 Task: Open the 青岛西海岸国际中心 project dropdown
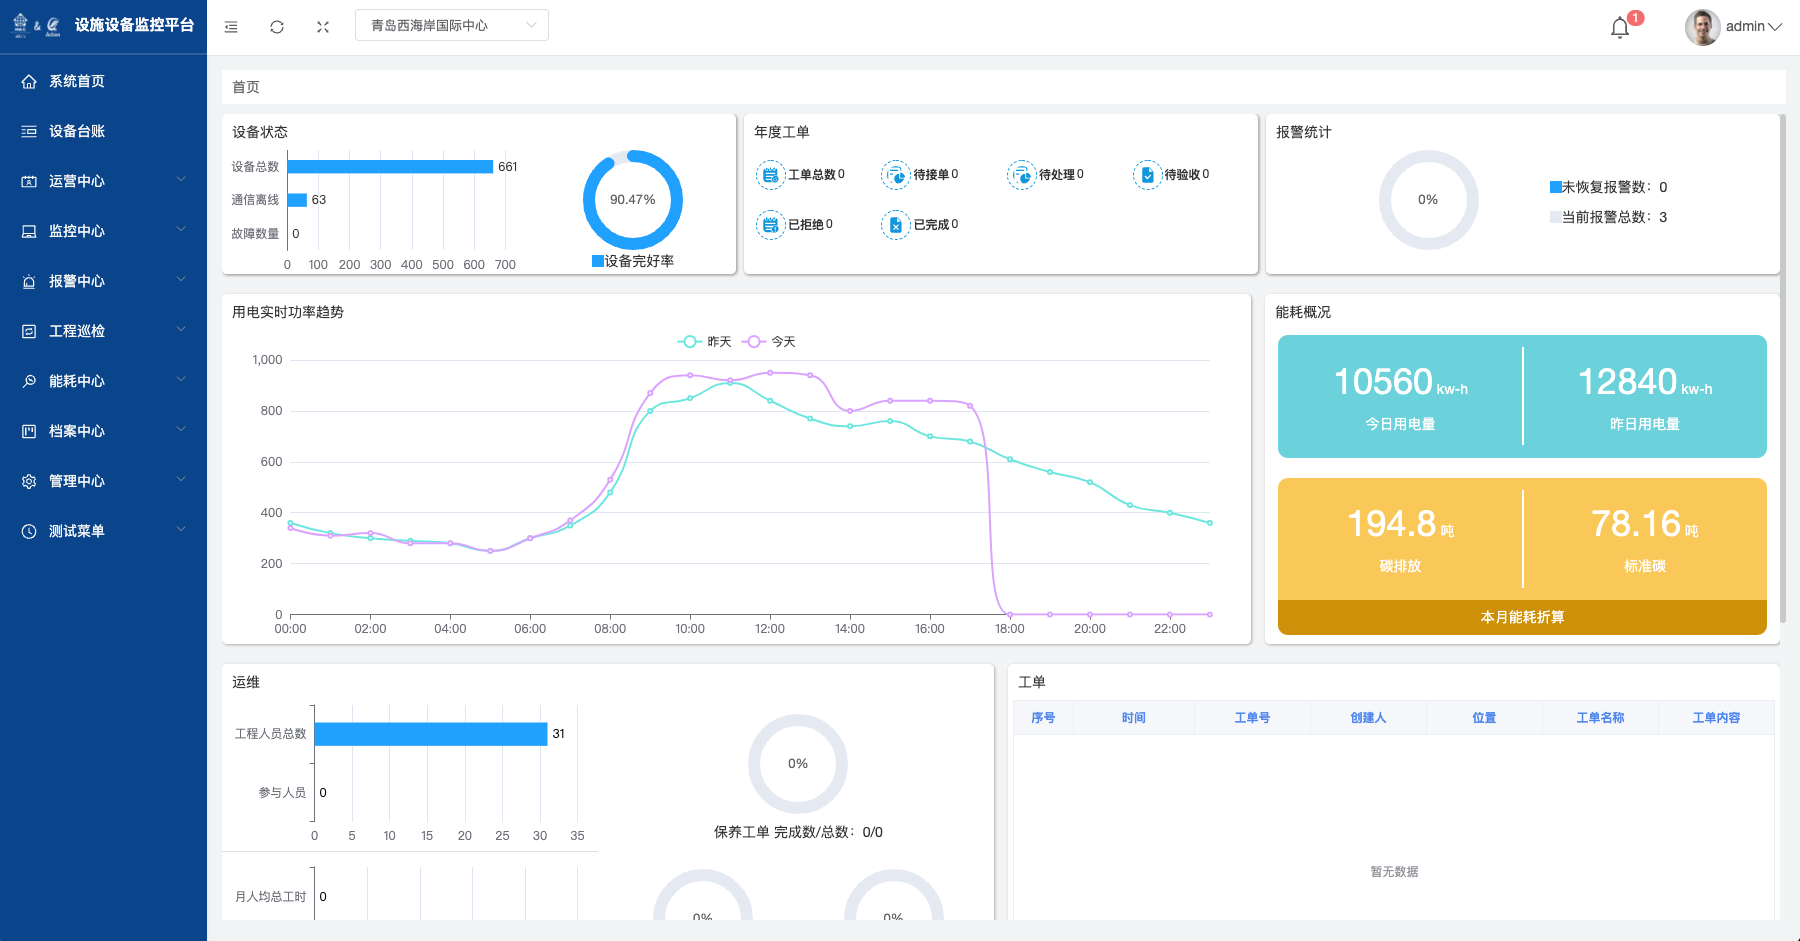pyautogui.click(x=451, y=26)
